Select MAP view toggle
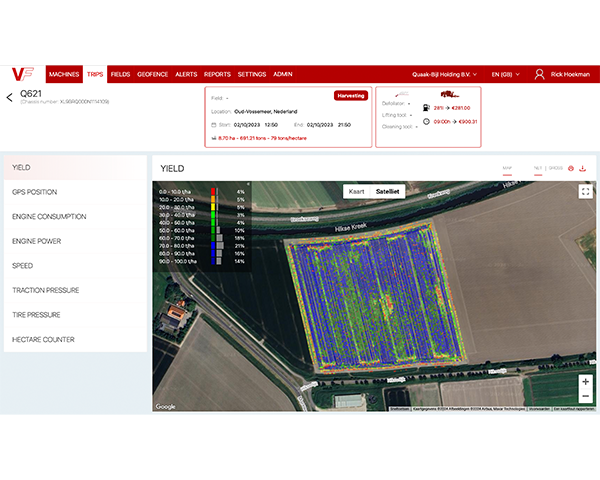The image size is (600, 480). click(x=507, y=168)
